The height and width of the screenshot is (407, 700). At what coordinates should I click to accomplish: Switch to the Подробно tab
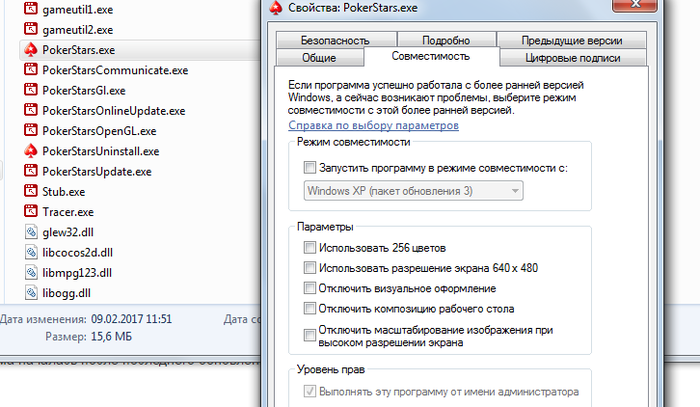point(446,40)
